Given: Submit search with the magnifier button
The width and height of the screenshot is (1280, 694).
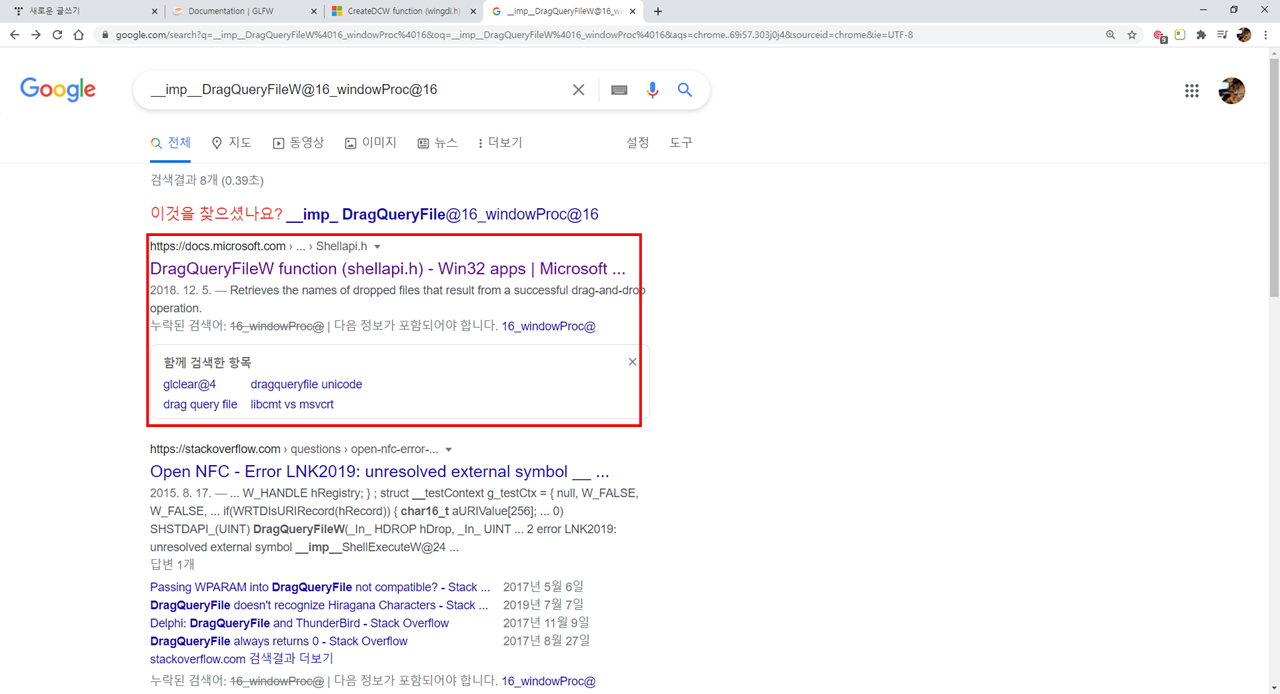Looking at the screenshot, I should [685, 90].
